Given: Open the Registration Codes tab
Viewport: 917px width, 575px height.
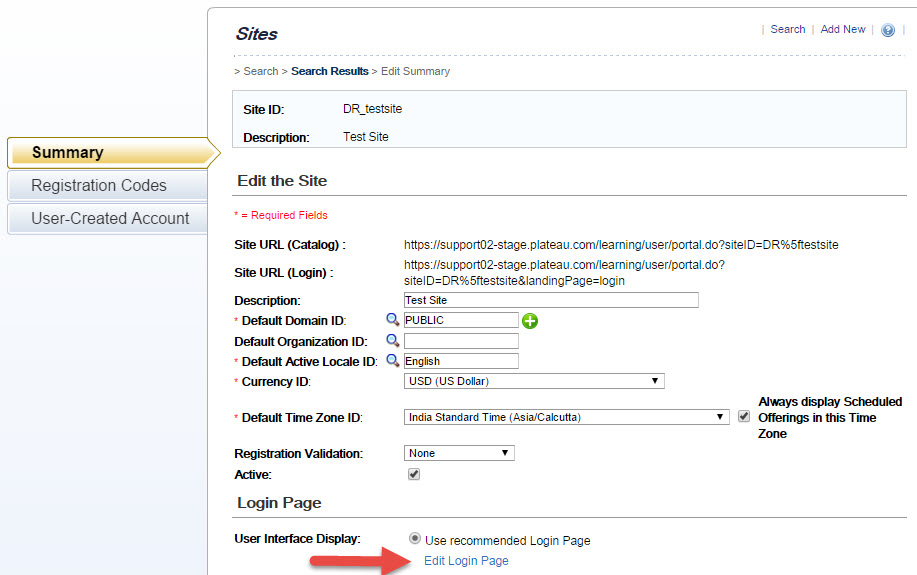Looking at the screenshot, I should 107,185.
